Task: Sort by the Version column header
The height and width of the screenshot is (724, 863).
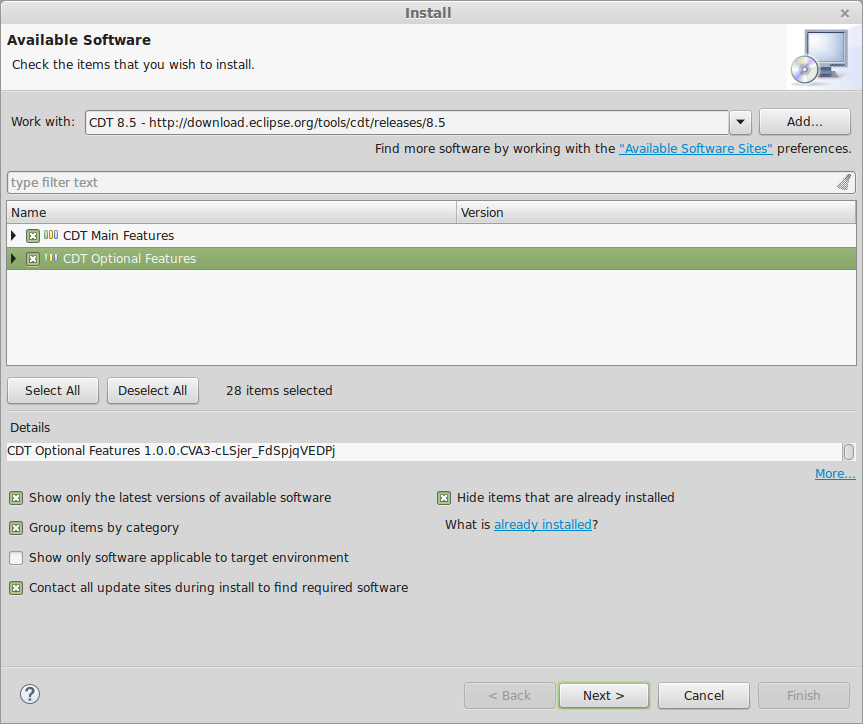Action: tap(656, 213)
